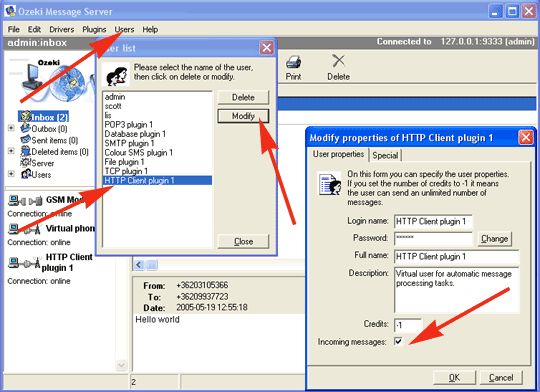Switch to the Special tab
The height and width of the screenshot is (392, 540).
point(385,155)
